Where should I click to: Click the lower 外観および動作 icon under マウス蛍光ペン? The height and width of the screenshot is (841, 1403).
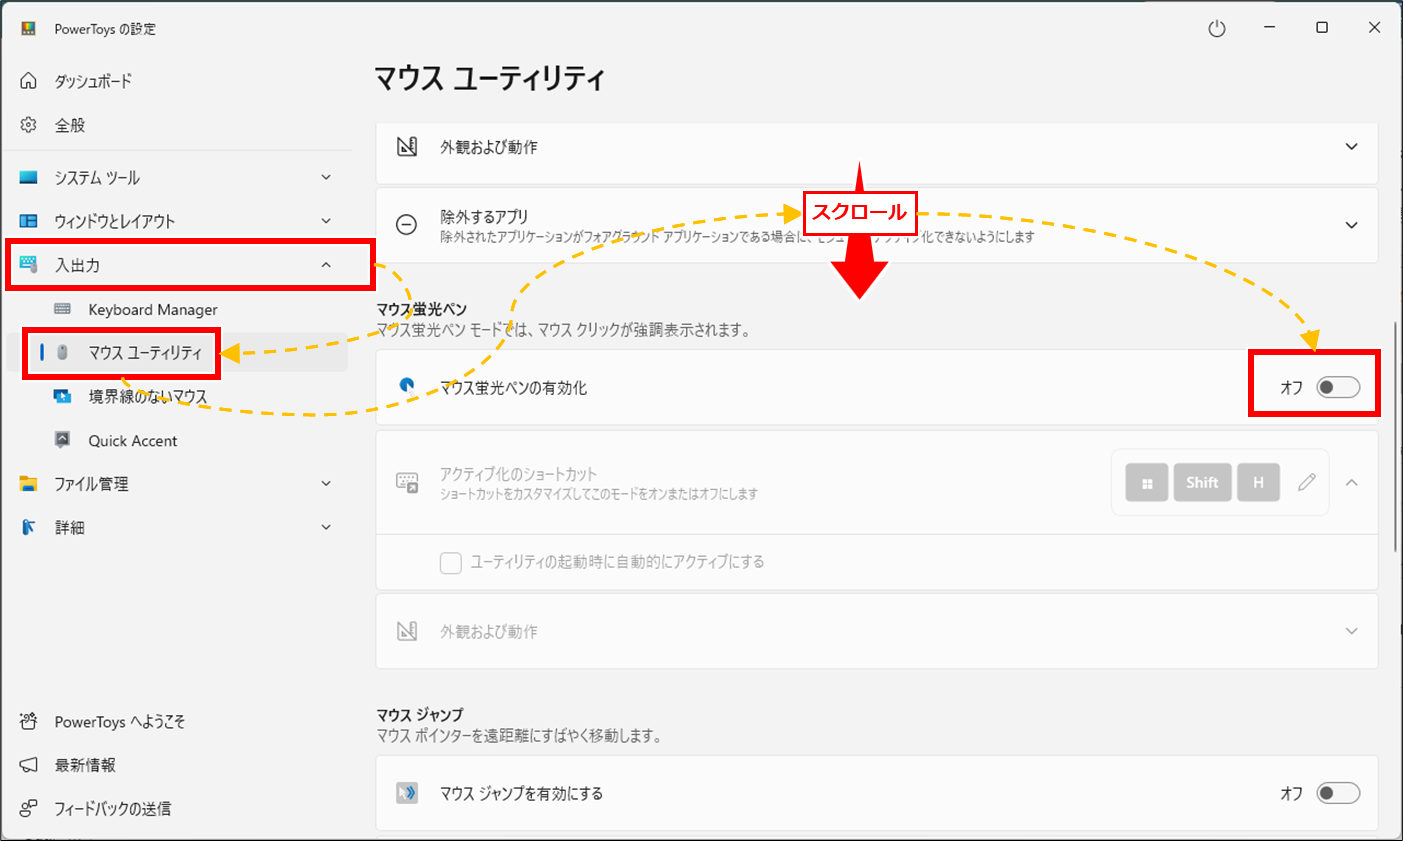(x=407, y=631)
